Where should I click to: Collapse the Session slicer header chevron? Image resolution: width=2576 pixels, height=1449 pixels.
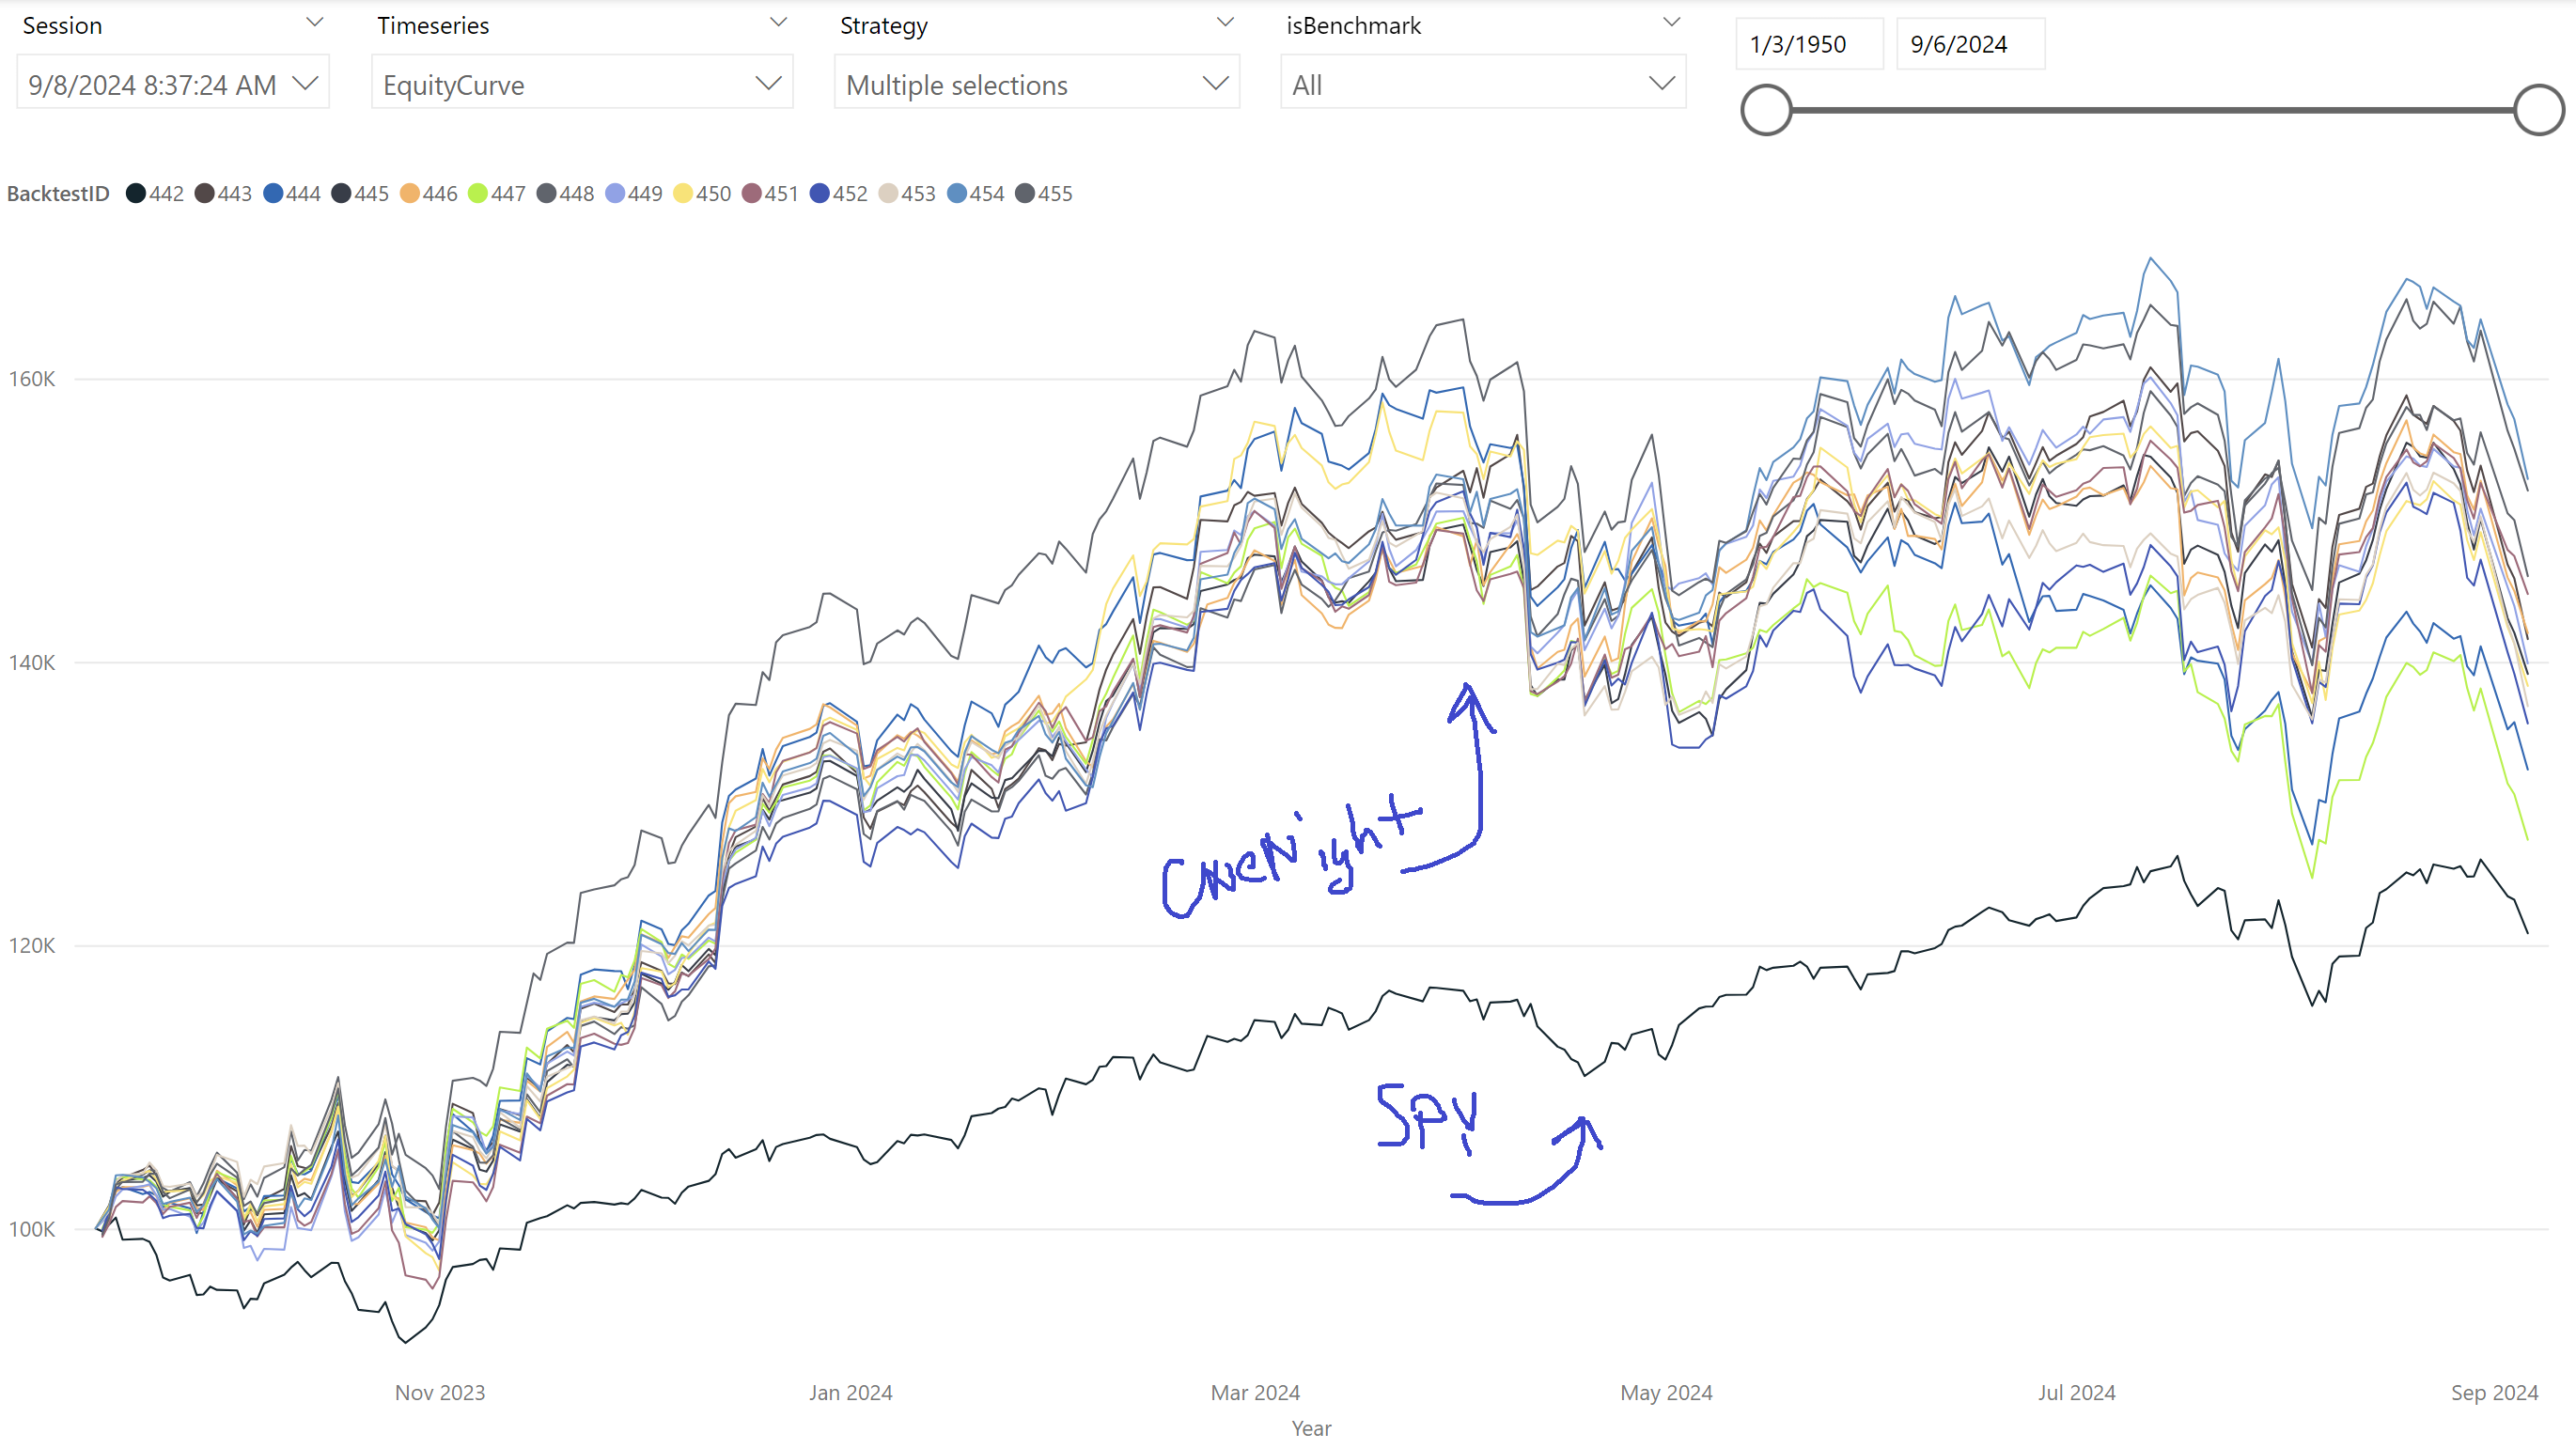(x=314, y=23)
